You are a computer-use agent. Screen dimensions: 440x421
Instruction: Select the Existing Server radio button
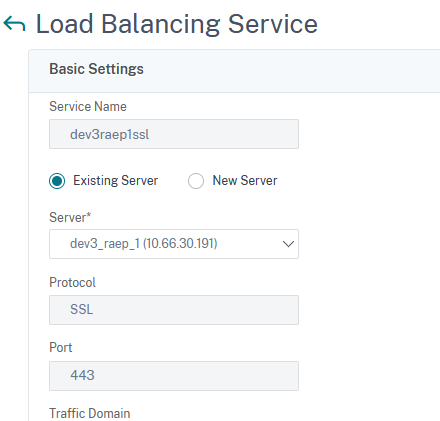click(x=57, y=181)
